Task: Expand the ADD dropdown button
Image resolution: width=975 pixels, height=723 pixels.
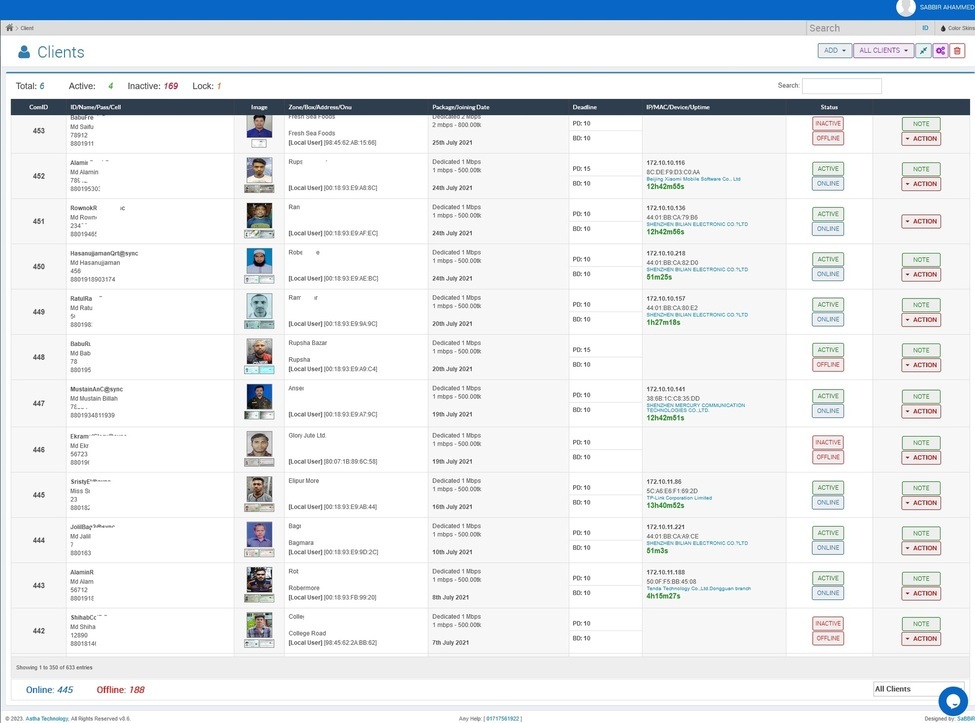Action: tap(833, 51)
